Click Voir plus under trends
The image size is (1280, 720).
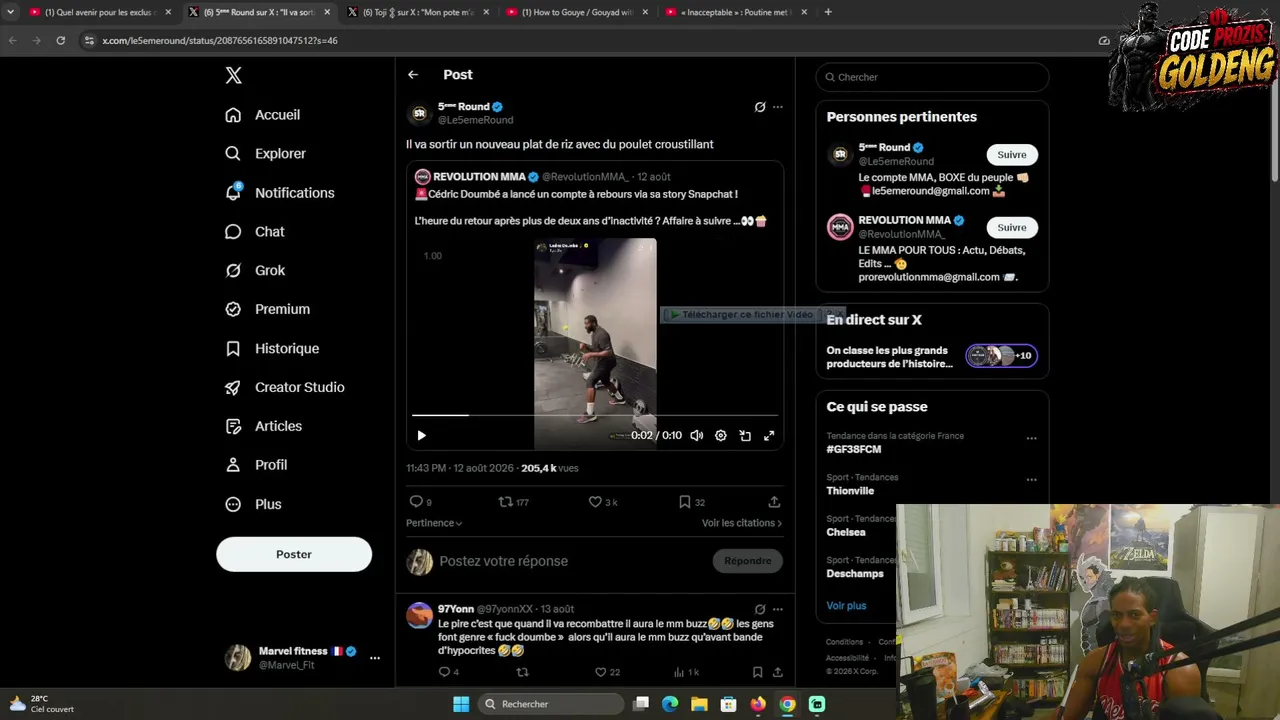click(x=846, y=606)
